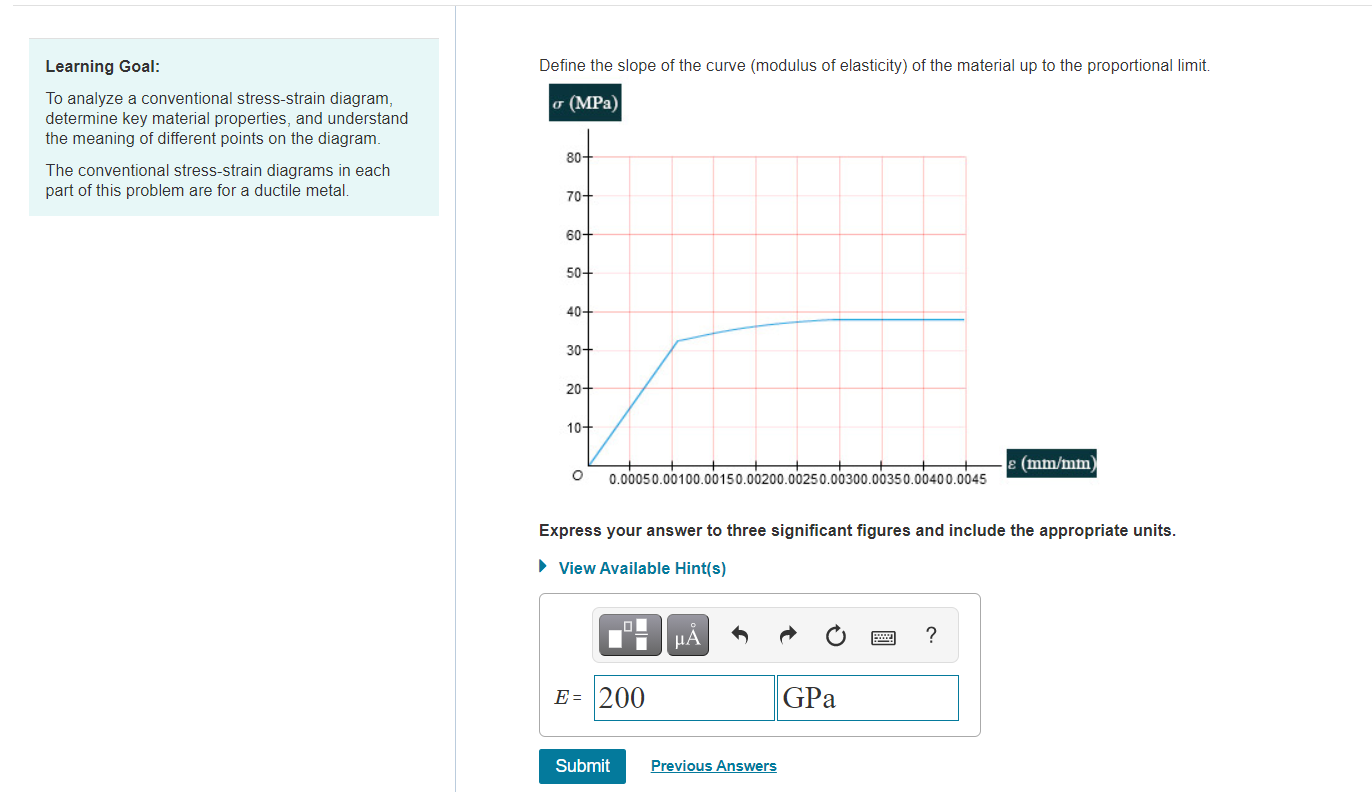Click the σ (MPa) axis label
This screenshot has height=792, width=1372.
[584, 102]
